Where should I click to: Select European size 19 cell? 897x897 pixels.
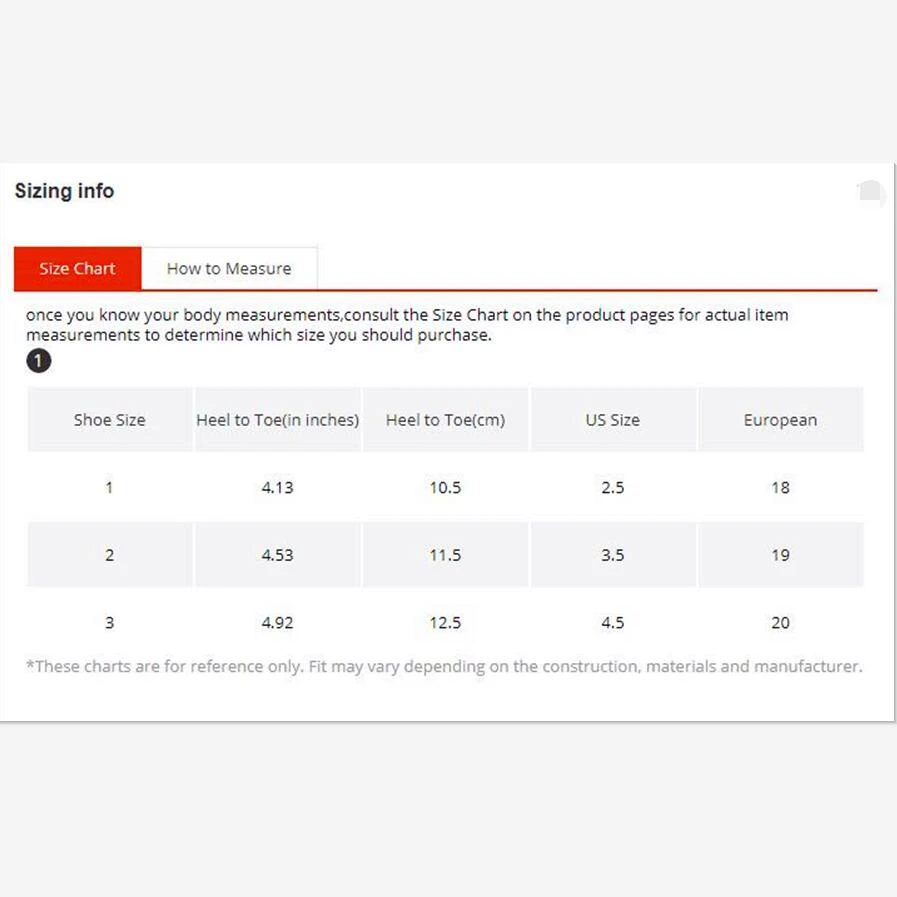coord(780,555)
